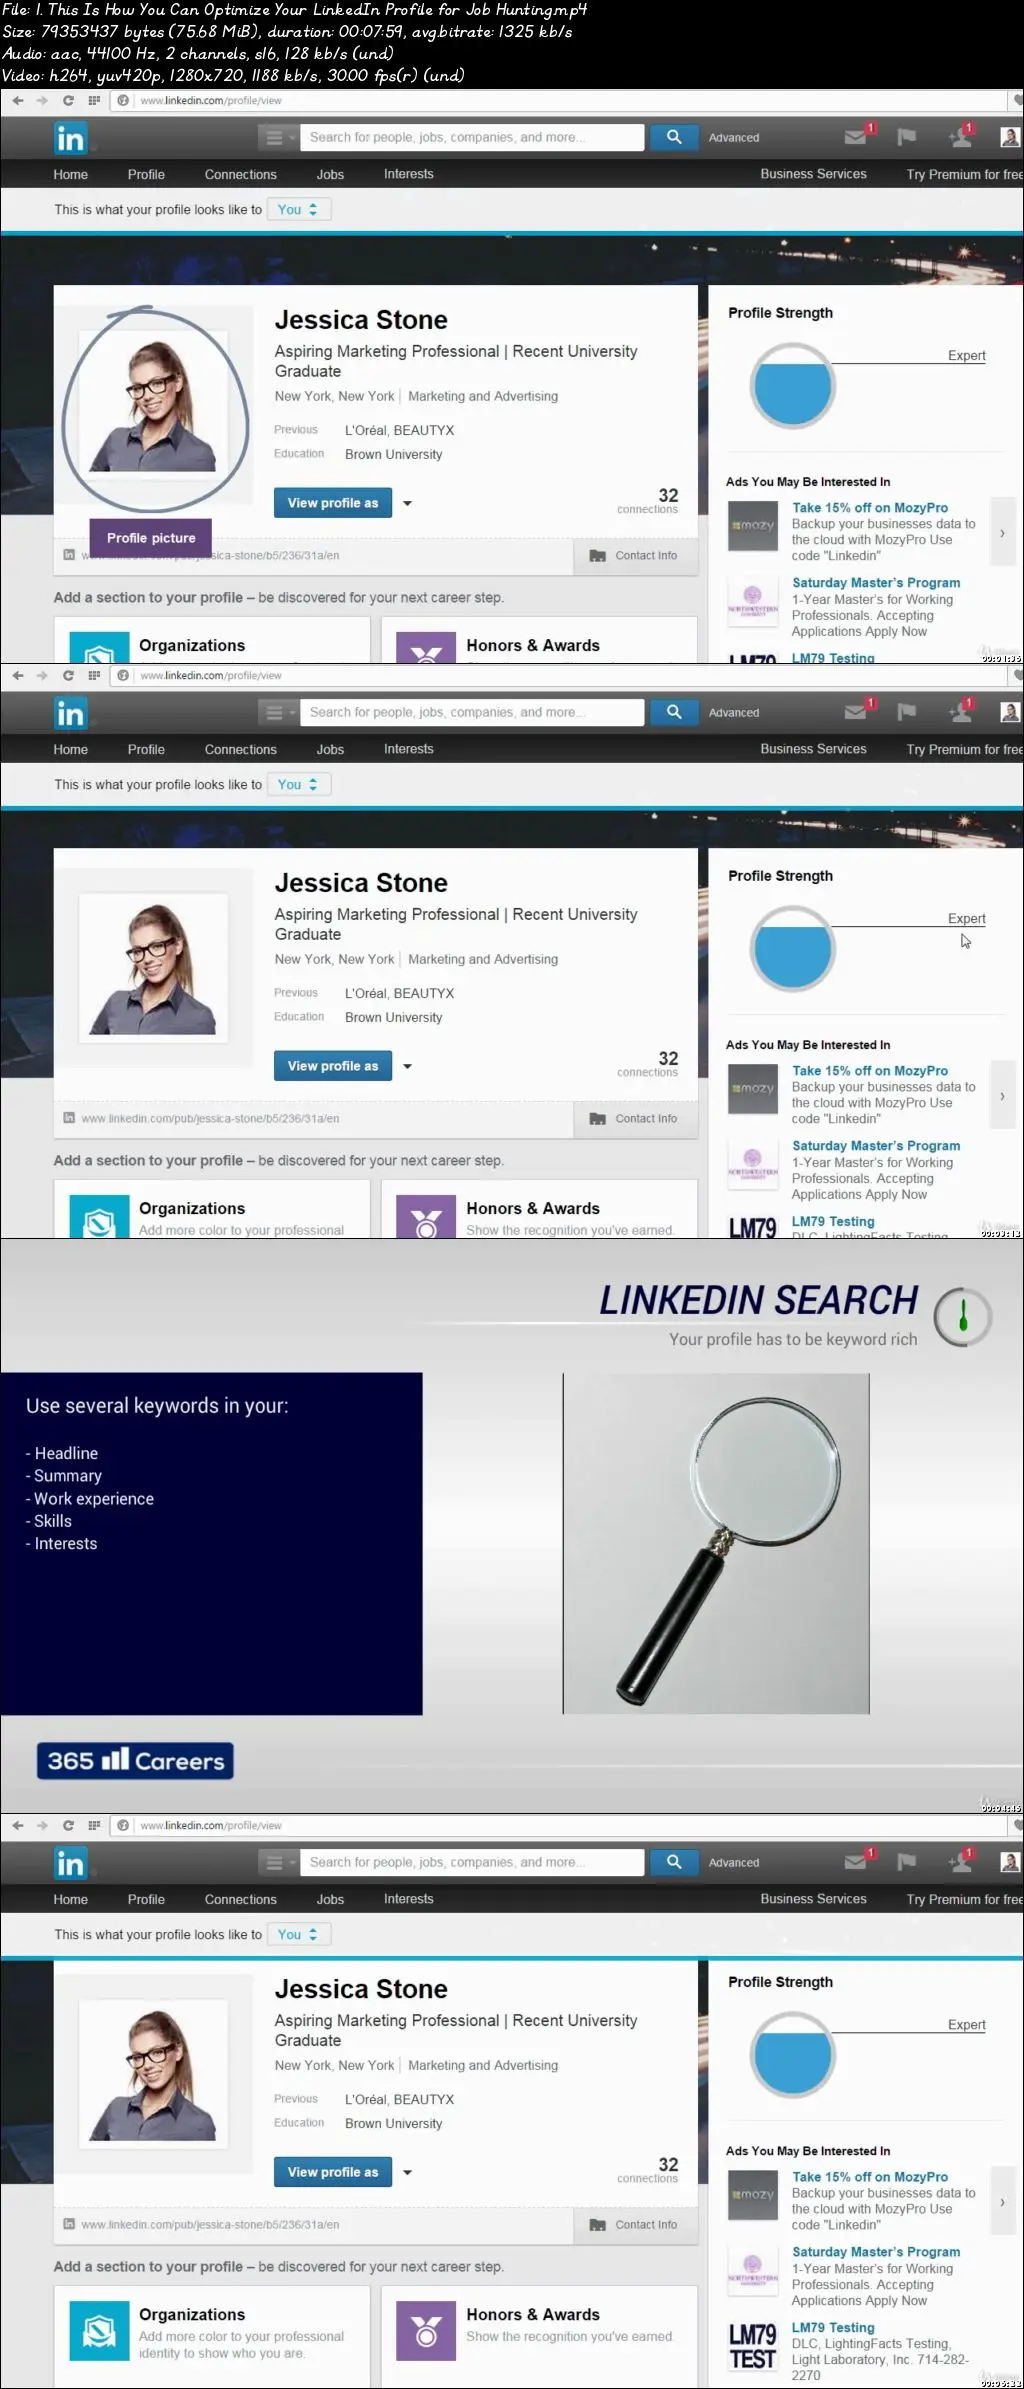Top frame: click the View profile as button
The height and width of the screenshot is (2389, 1024).
point(333,503)
